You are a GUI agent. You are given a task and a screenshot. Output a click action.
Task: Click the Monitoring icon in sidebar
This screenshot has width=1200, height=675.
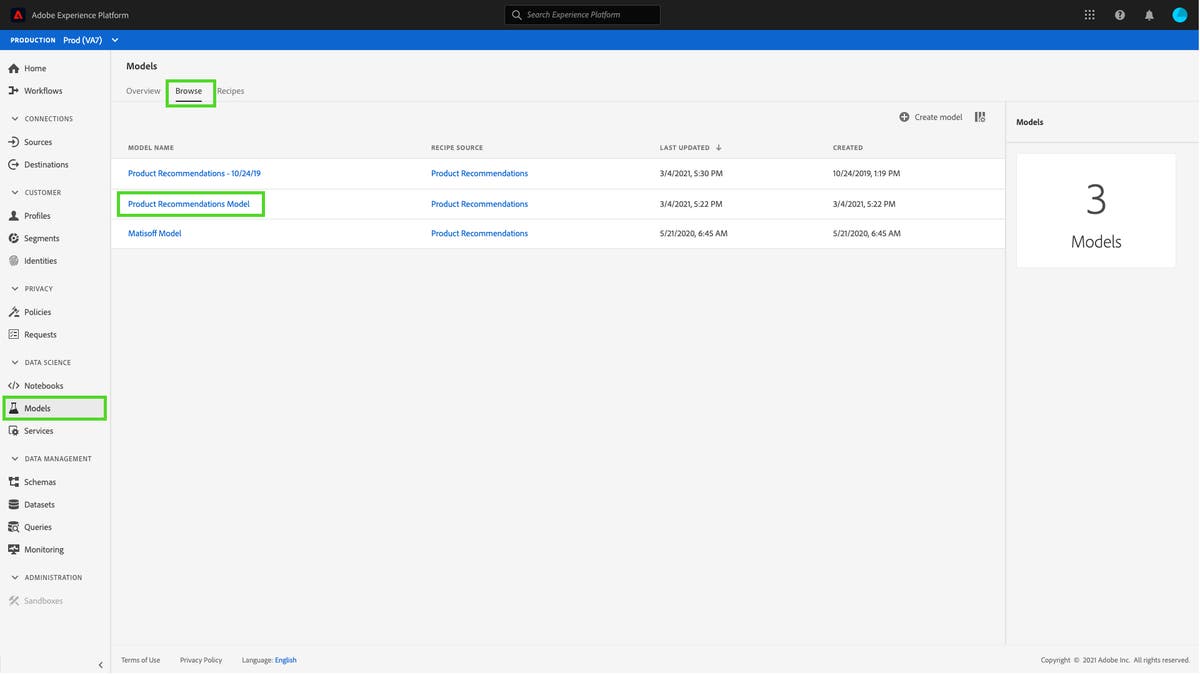click(14, 549)
